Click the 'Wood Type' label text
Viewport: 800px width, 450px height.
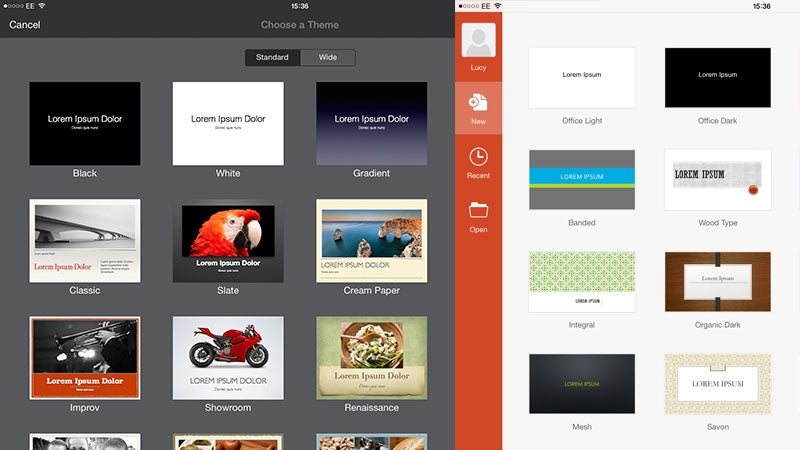tap(718, 223)
